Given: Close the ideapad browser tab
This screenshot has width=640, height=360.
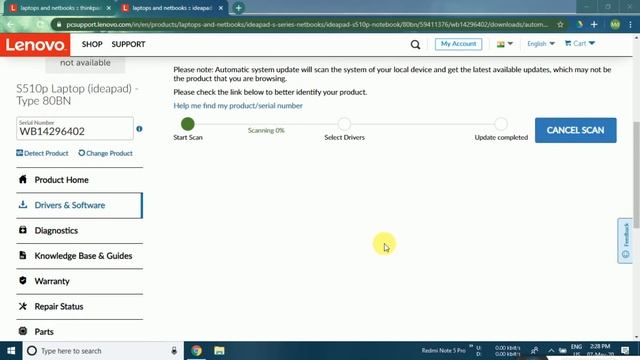Looking at the screenshot, I should click(x=221, y=8).
